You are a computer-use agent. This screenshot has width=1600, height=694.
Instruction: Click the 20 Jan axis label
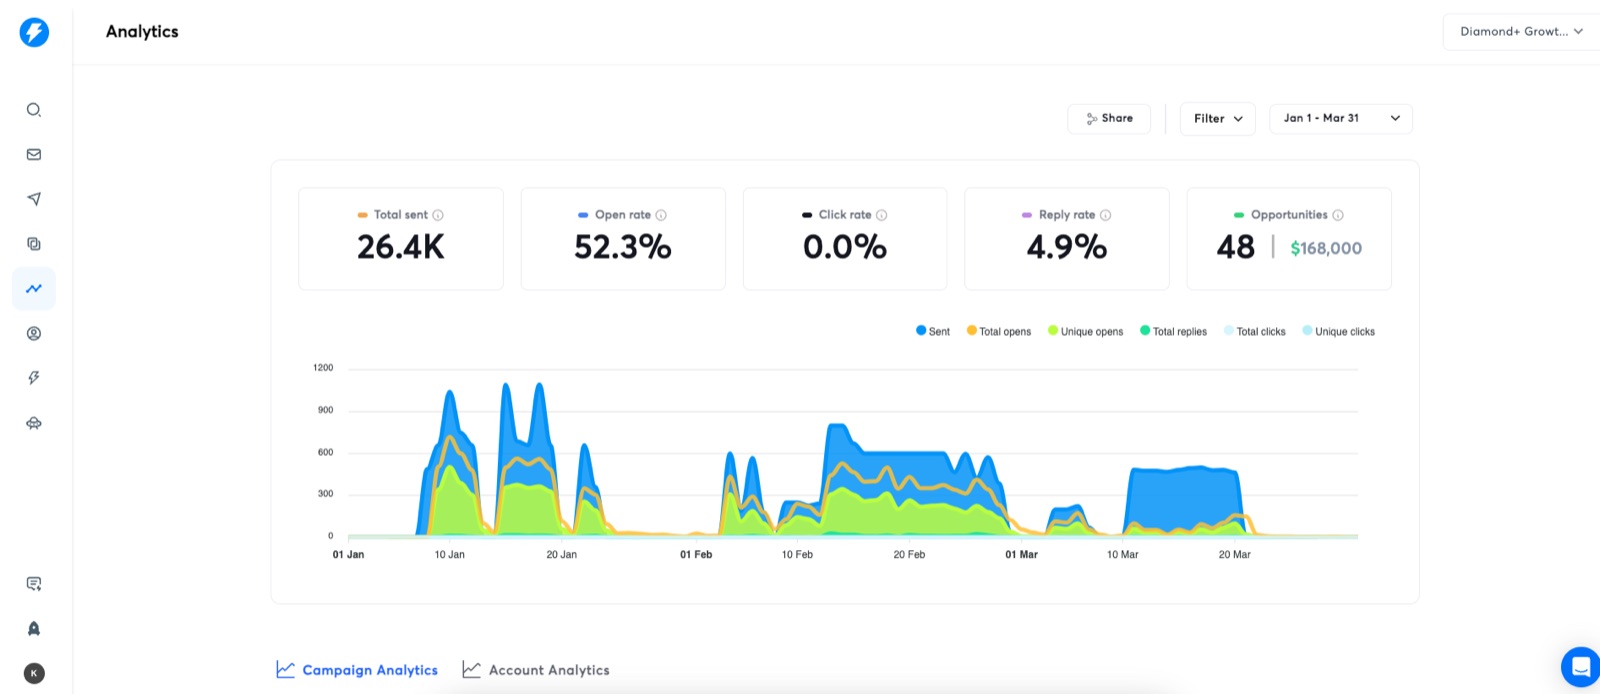(561, 554)
